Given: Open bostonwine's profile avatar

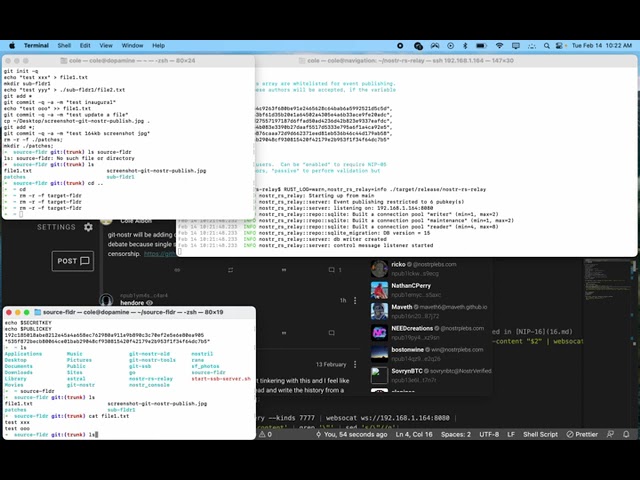Looking at the screenshot, I should (379, 354).
